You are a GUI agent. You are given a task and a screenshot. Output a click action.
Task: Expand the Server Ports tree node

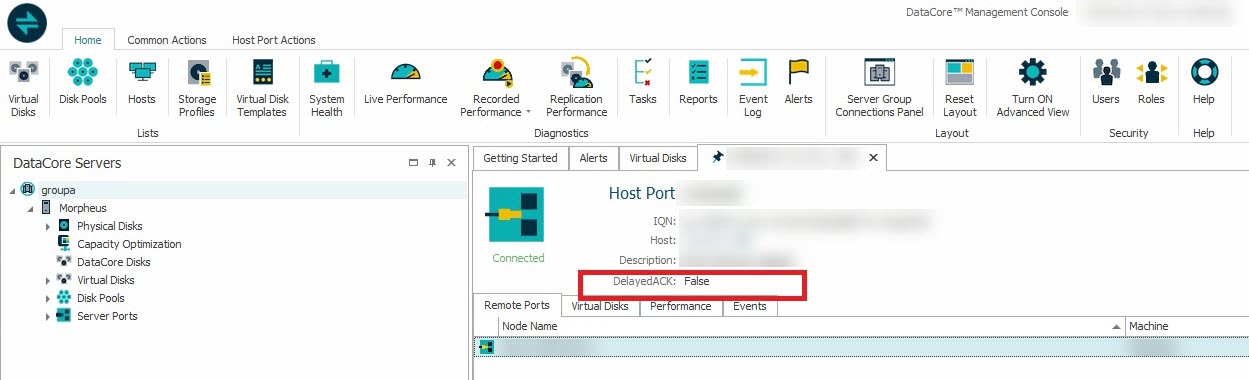(47, 316)
